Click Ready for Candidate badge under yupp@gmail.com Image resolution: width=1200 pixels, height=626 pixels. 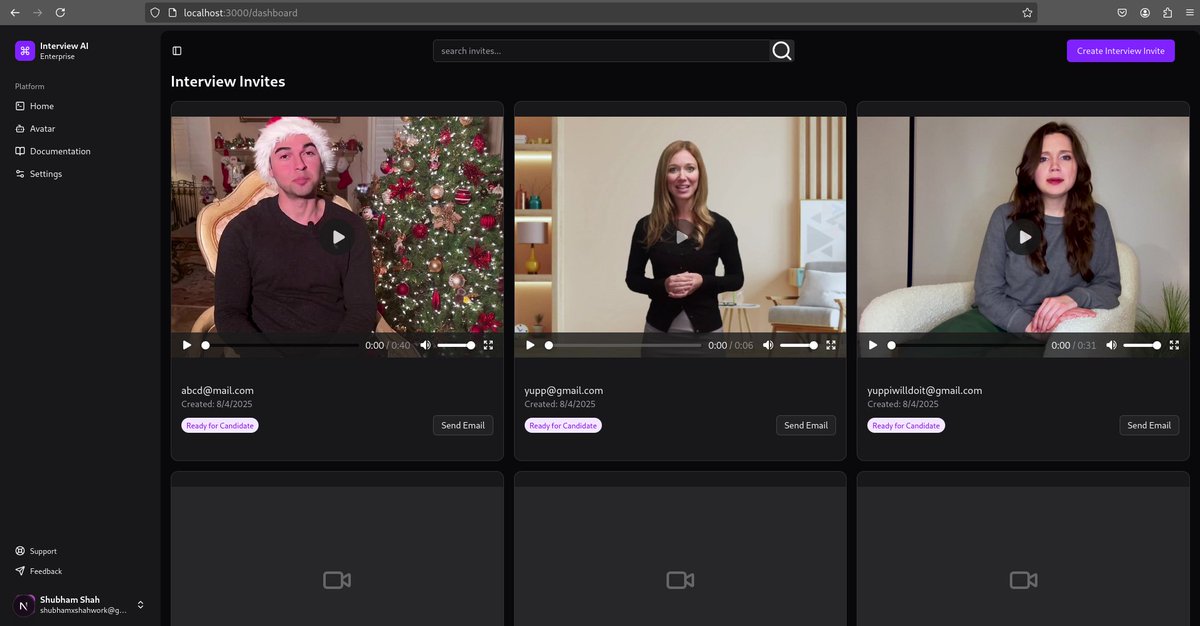(x=563, y=425)
